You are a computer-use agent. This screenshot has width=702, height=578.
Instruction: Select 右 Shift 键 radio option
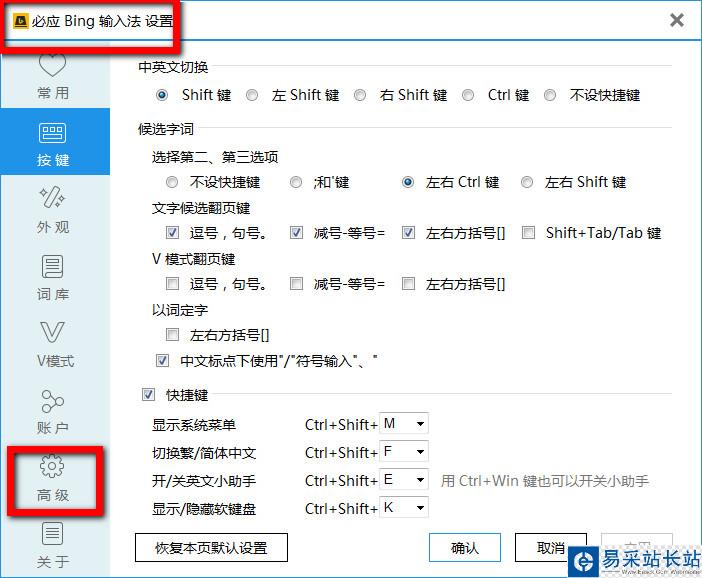(360, 95)
